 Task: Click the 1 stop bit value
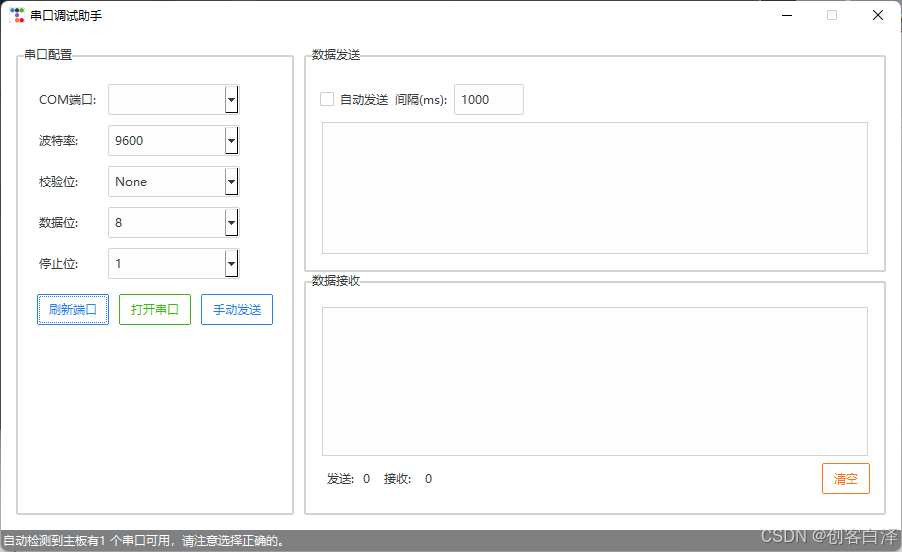tap(119, 264)
